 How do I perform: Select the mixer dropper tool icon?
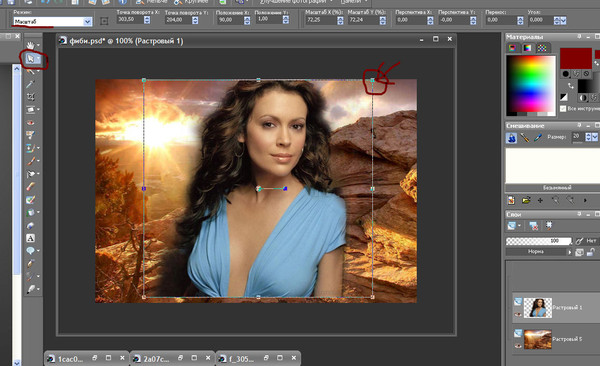538,137
